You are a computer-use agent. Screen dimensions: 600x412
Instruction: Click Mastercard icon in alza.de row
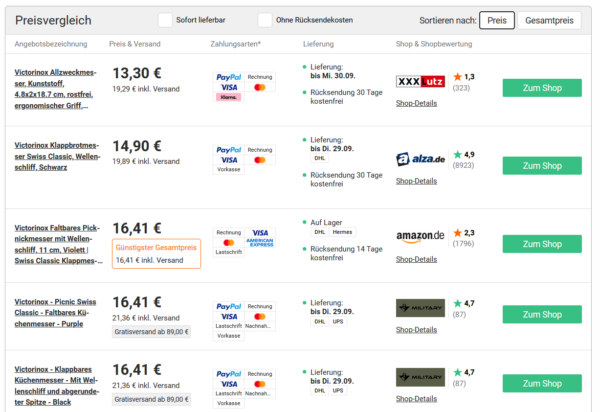[260, 160]
